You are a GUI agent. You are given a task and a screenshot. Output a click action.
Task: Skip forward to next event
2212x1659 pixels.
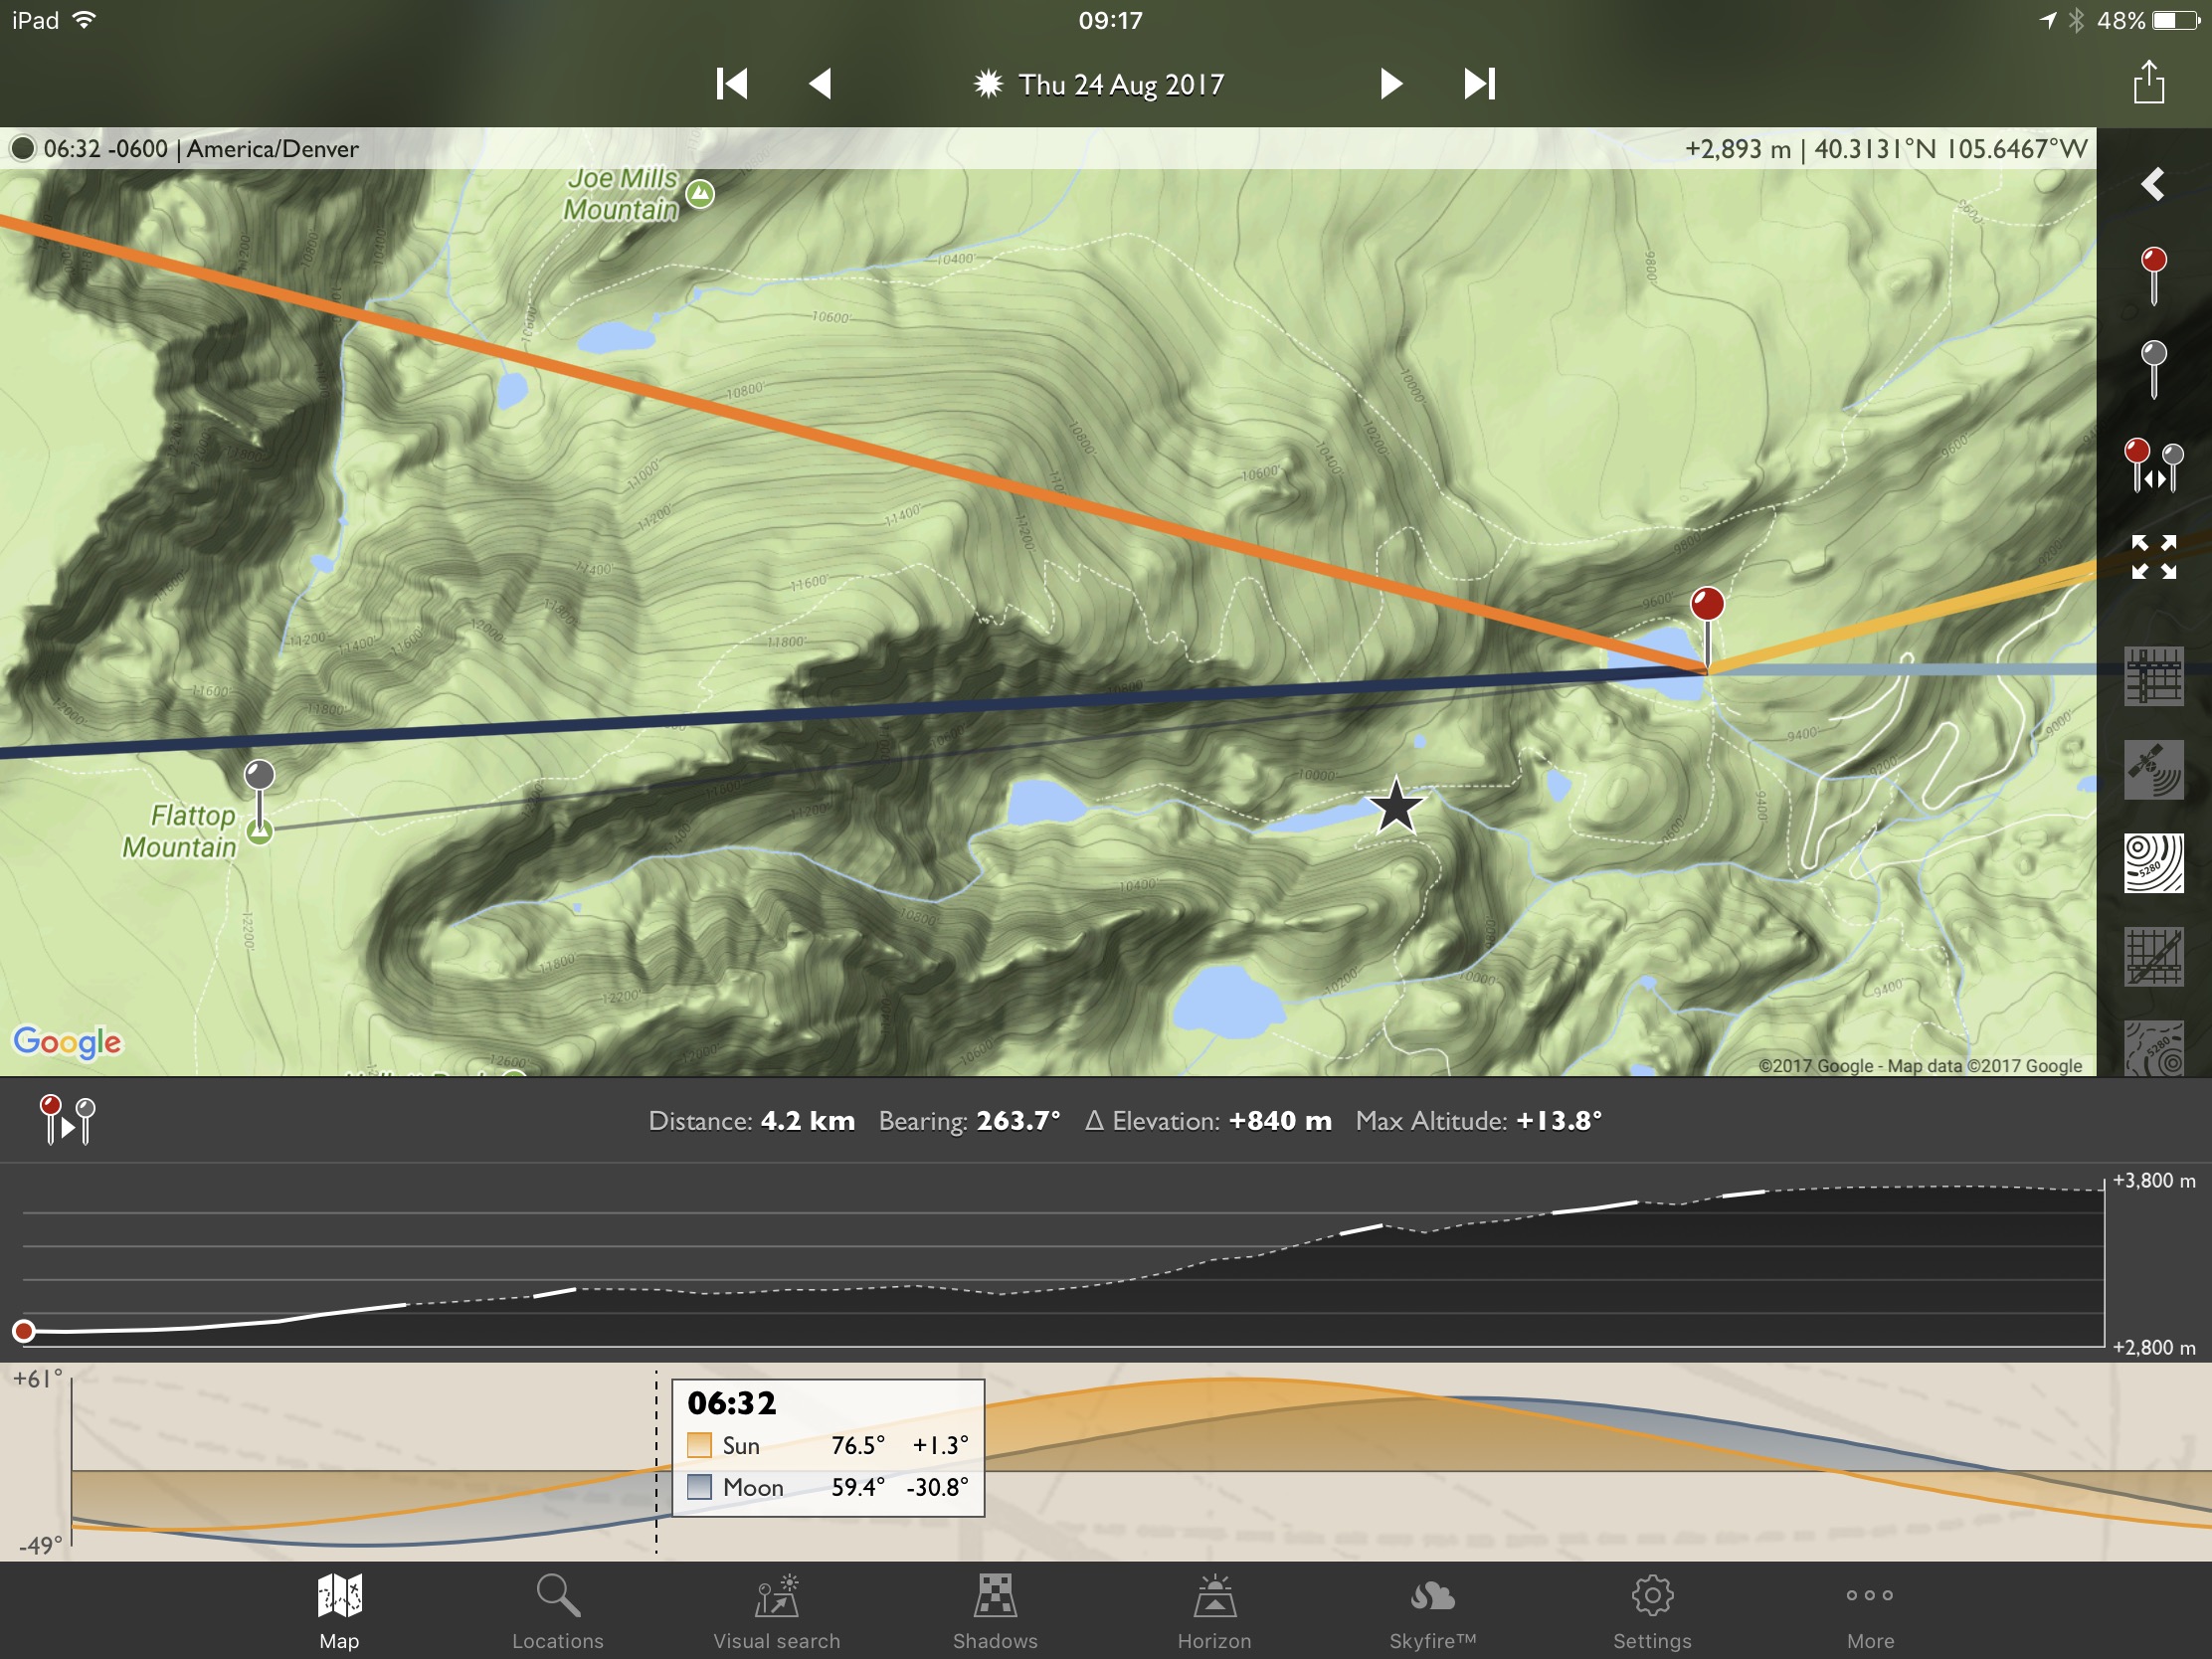coord(1479,83)
